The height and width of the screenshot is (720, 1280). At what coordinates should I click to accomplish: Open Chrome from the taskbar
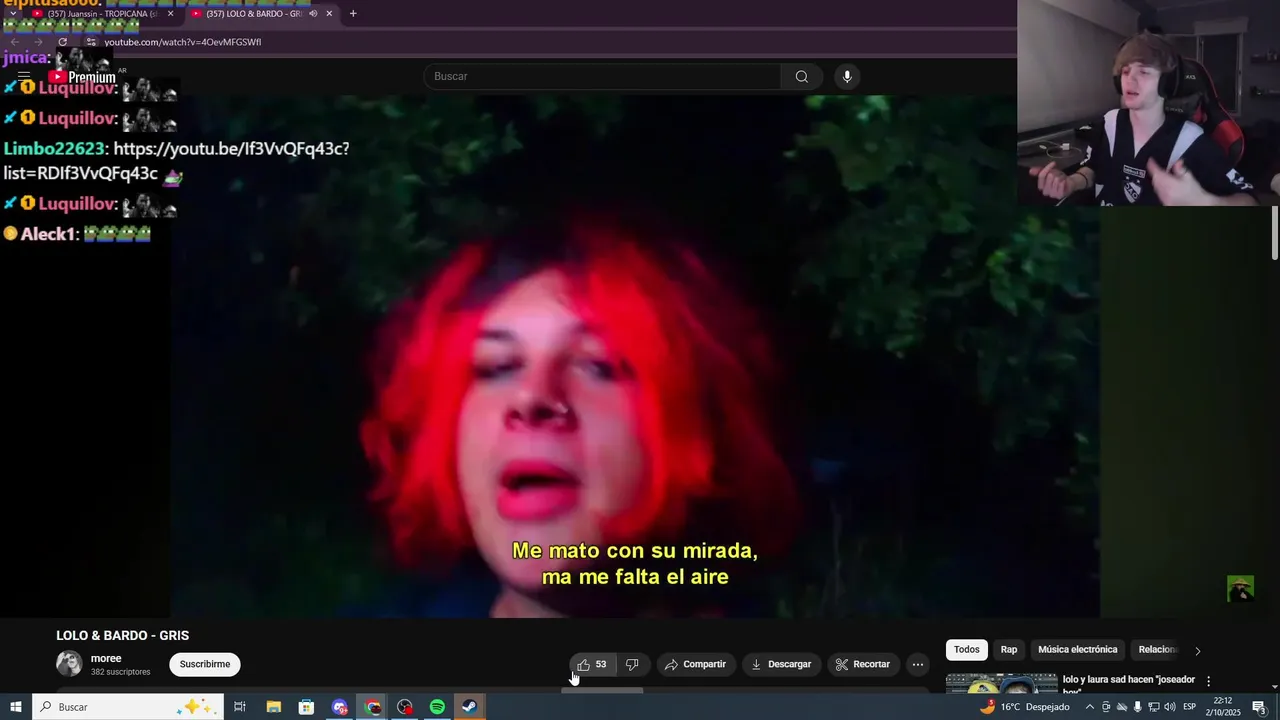point(373,707)
